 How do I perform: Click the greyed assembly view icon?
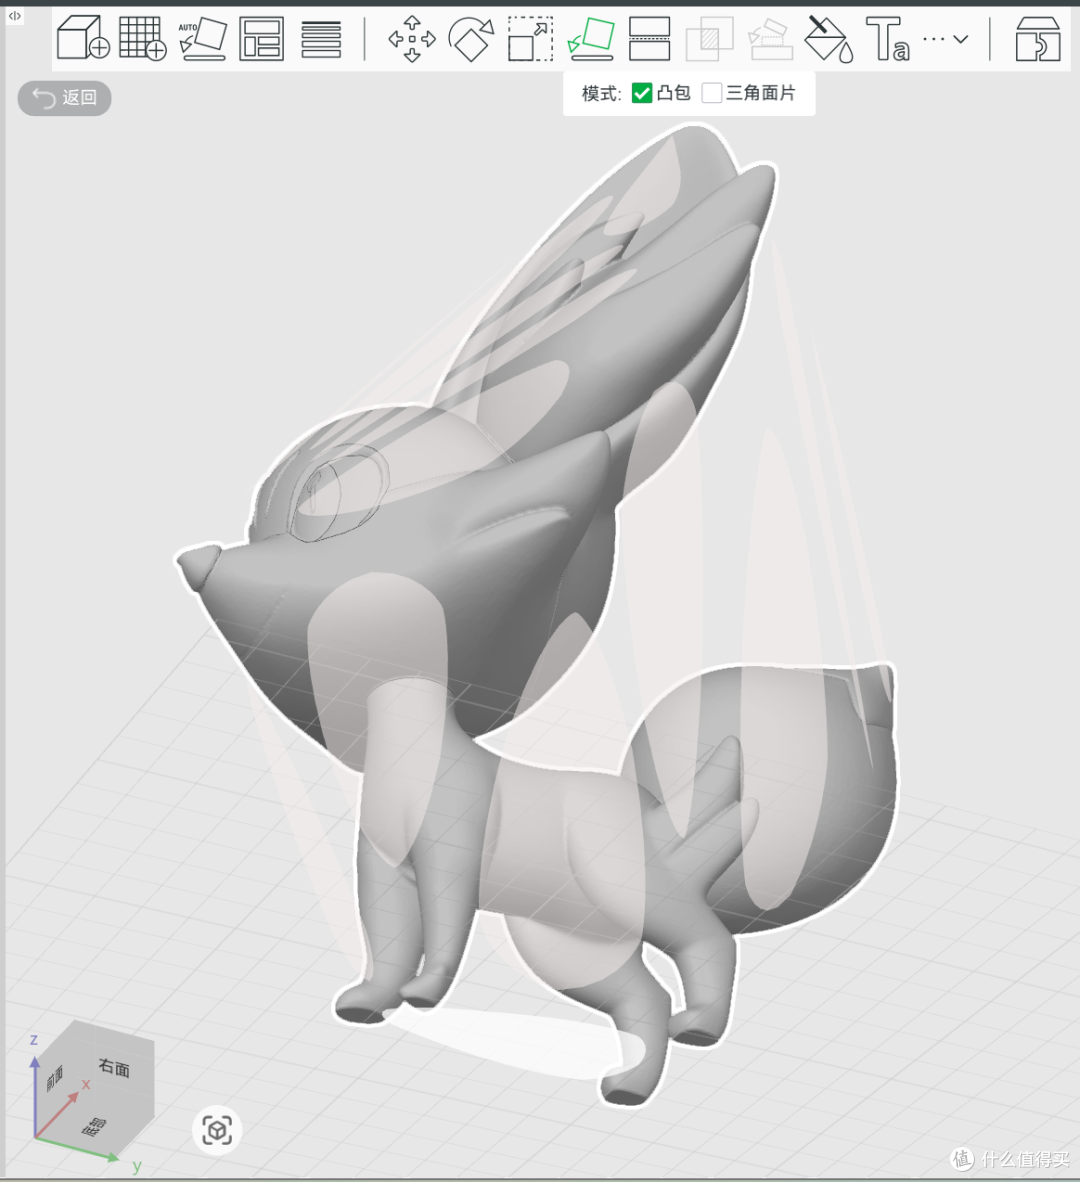pyautogui.click(x=769, y=38)
